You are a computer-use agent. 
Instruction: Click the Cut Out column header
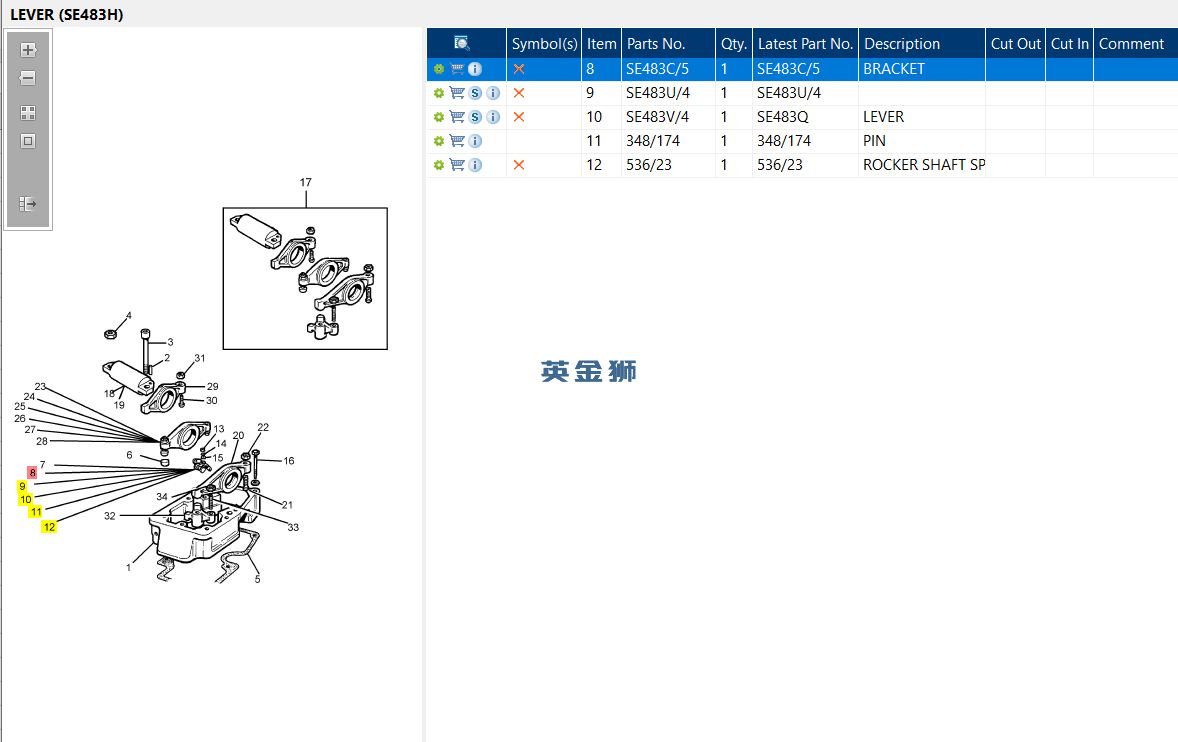[1015, 44]
